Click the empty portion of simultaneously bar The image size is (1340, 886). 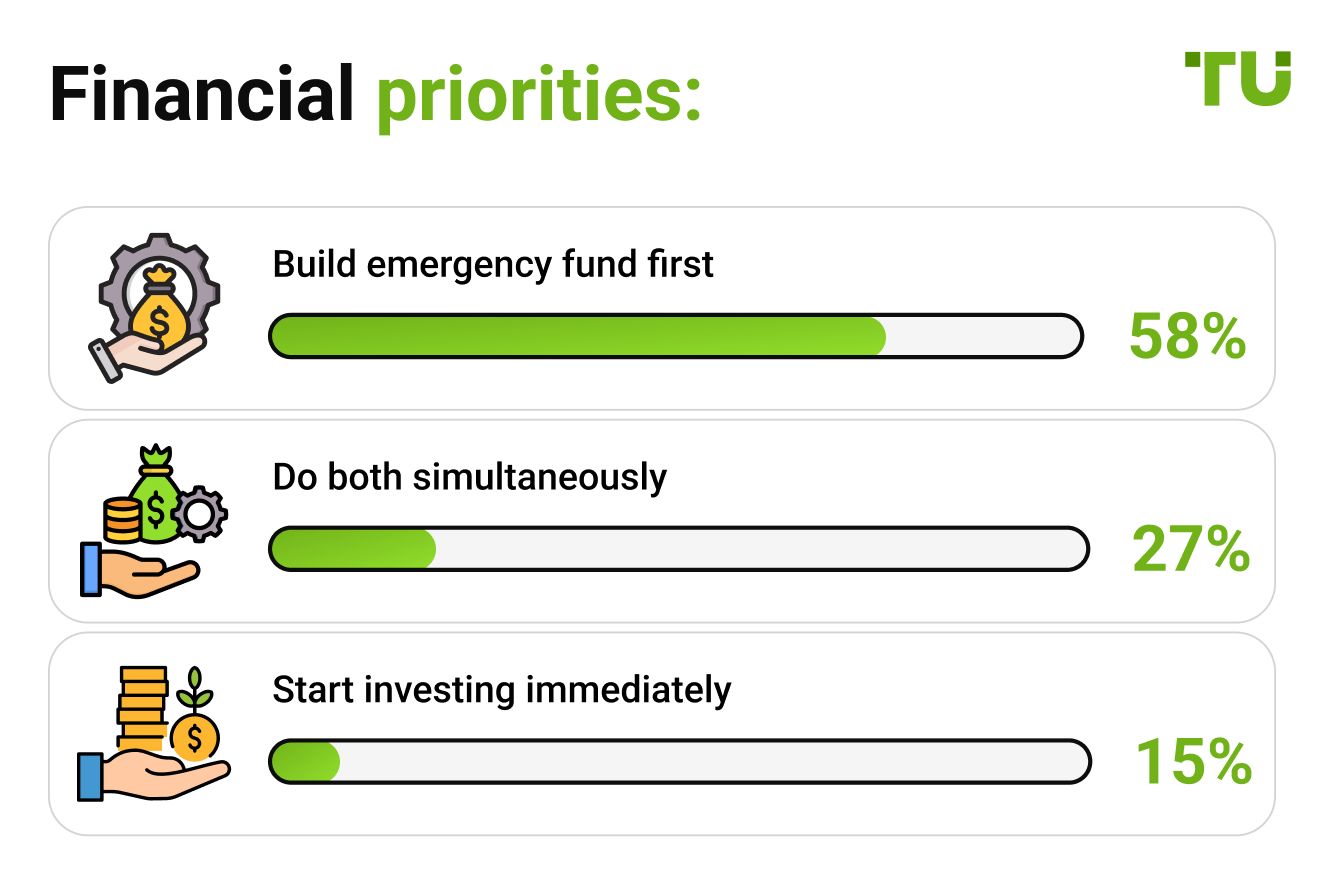(761, 549)
